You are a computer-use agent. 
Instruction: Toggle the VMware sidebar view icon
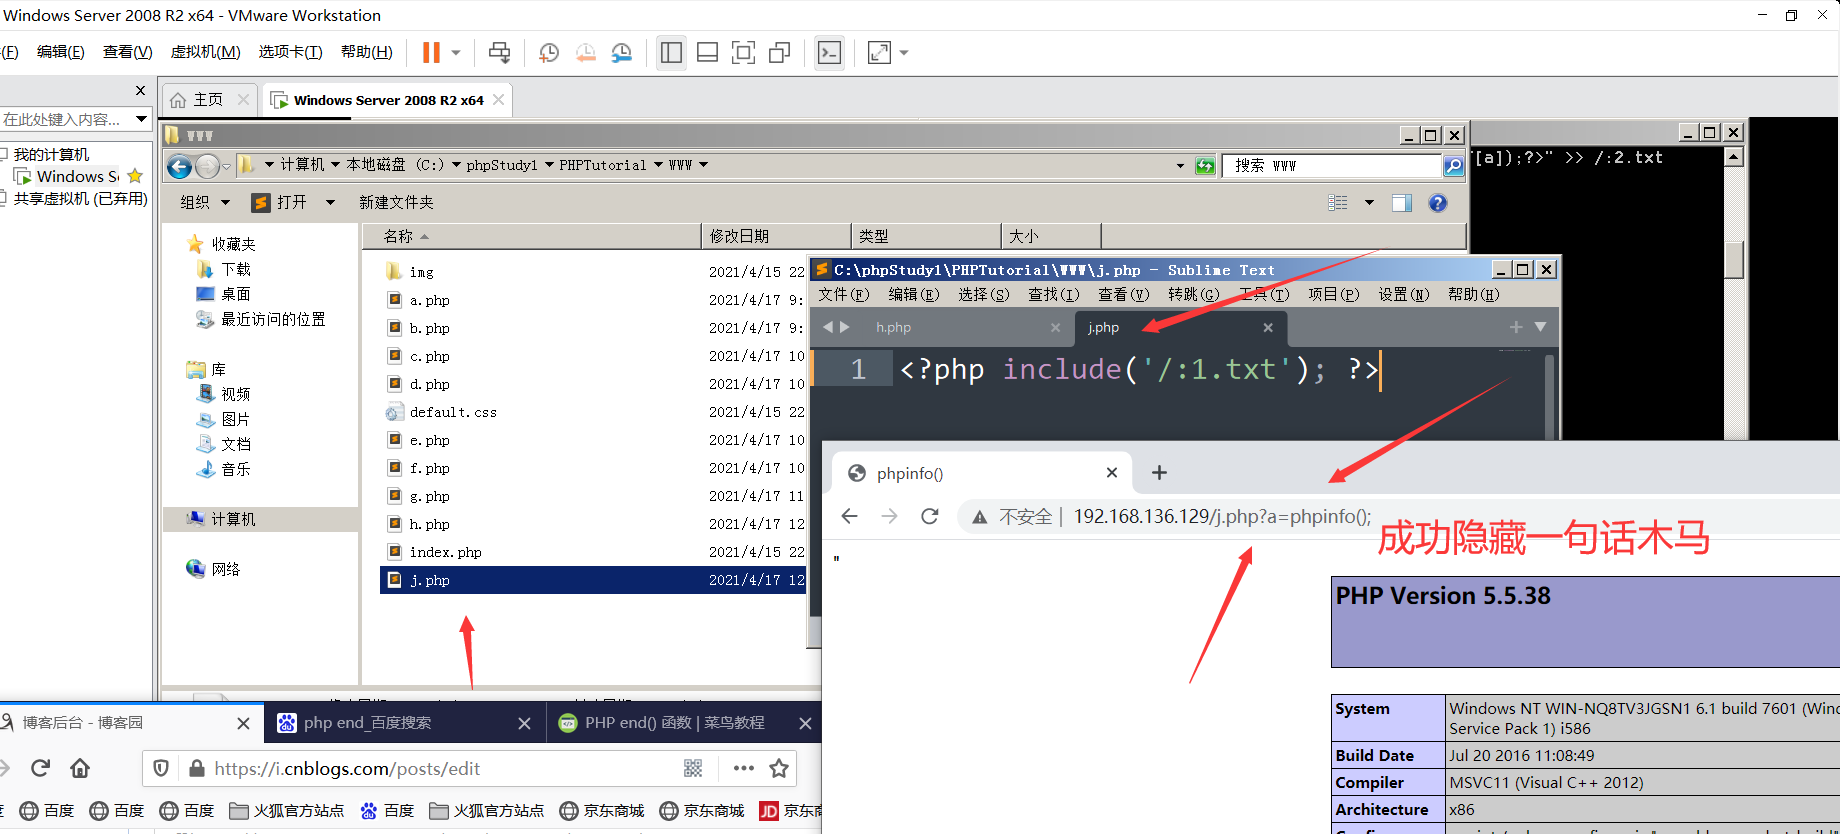tap(671, 53)
